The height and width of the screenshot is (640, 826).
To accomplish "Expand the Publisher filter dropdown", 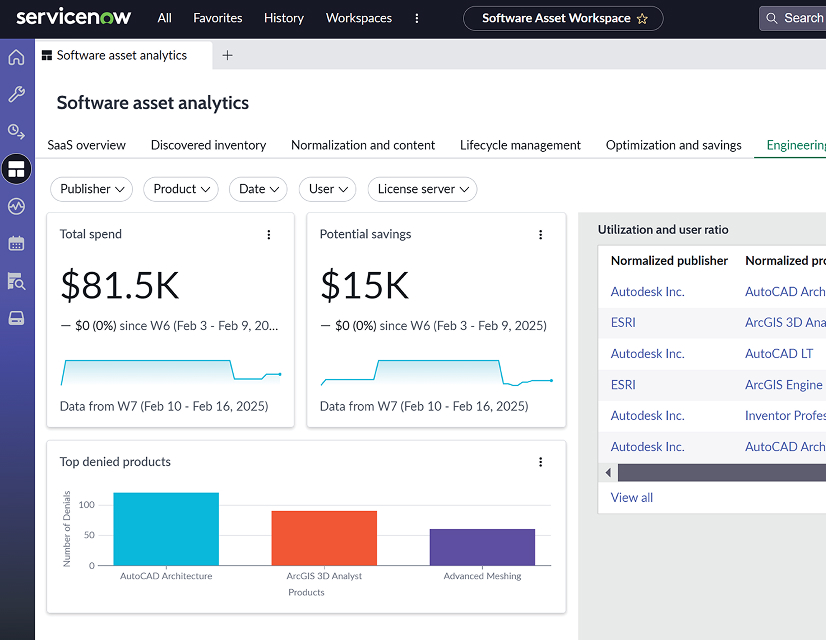I will 91,189.
